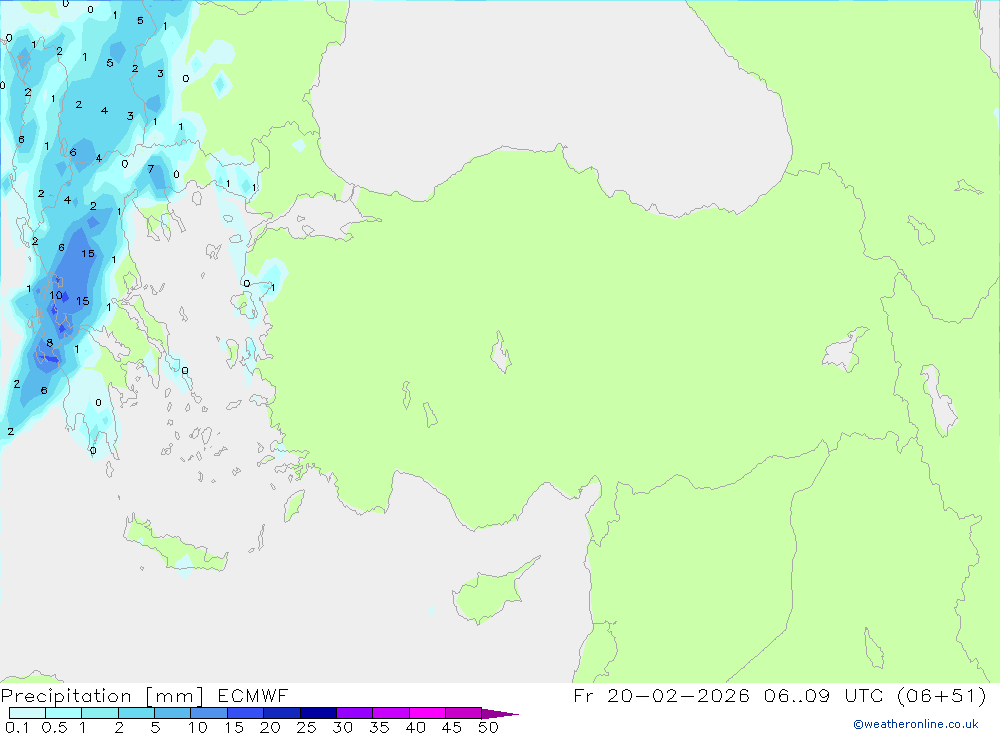
Task: Click the legend scale label '0.1'
Action: [x=17, y=727]
